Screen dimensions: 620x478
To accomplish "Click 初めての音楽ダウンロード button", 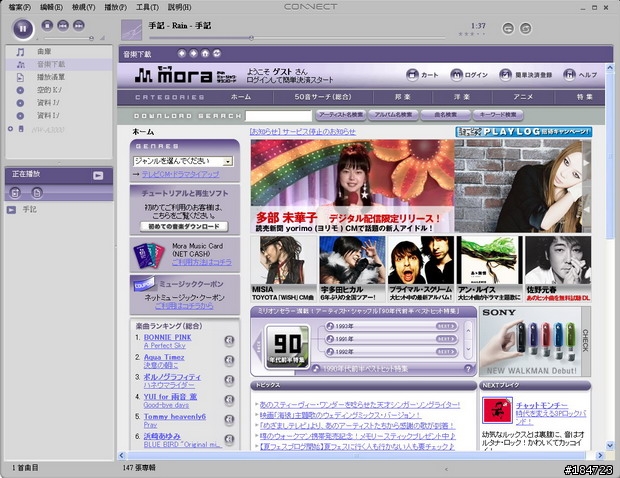I will pyautogui.click(x=184, y=227).
